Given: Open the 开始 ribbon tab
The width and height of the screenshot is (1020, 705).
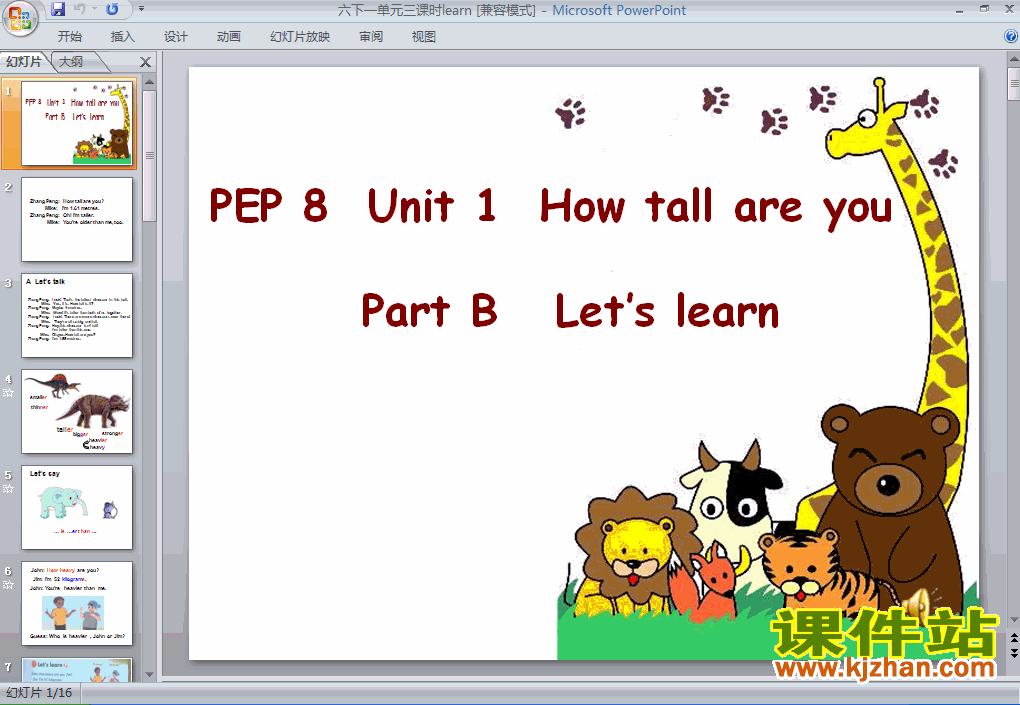Looking at the screenshot, I should [x=70, y=36].
